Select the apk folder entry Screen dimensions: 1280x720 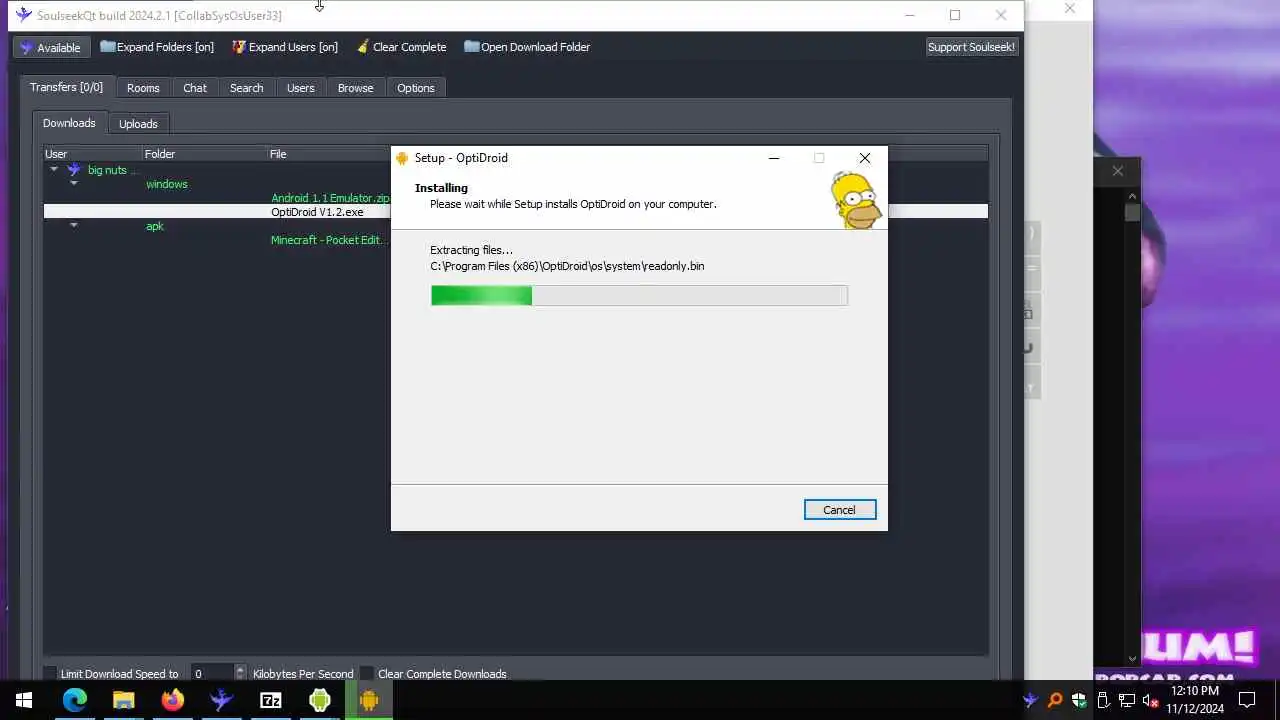click(154, 226)
